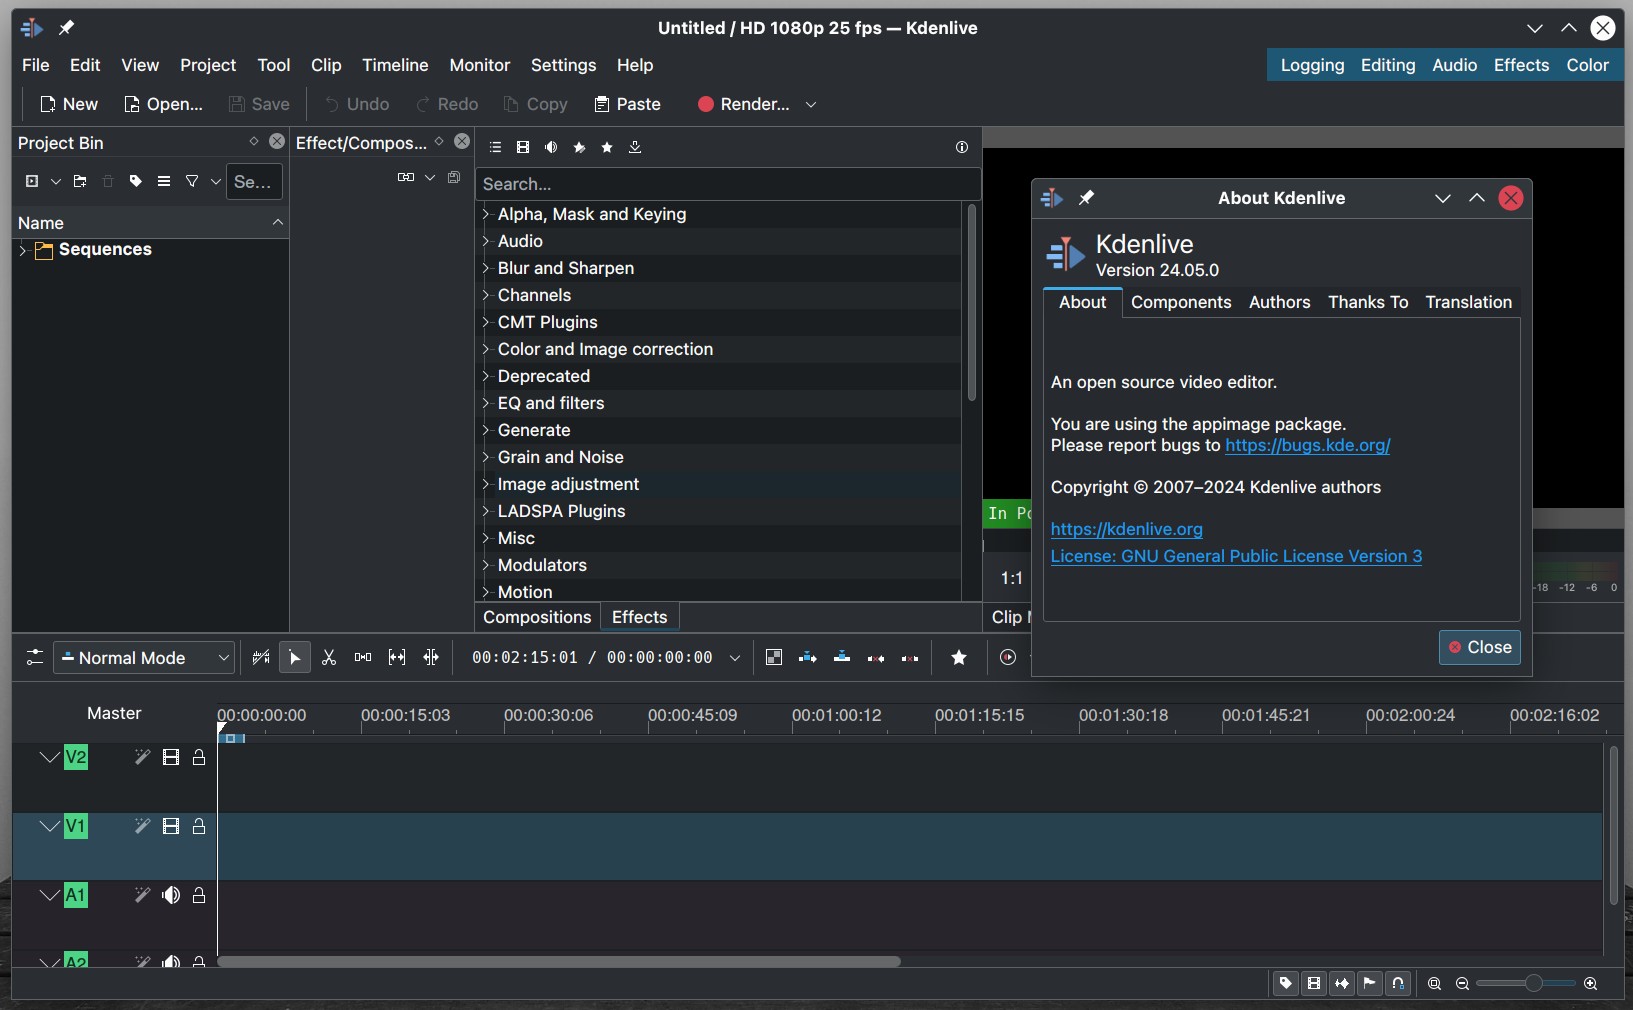
Task: Open the https://bugs.kde.org/ link
Action: [1308, 445]
